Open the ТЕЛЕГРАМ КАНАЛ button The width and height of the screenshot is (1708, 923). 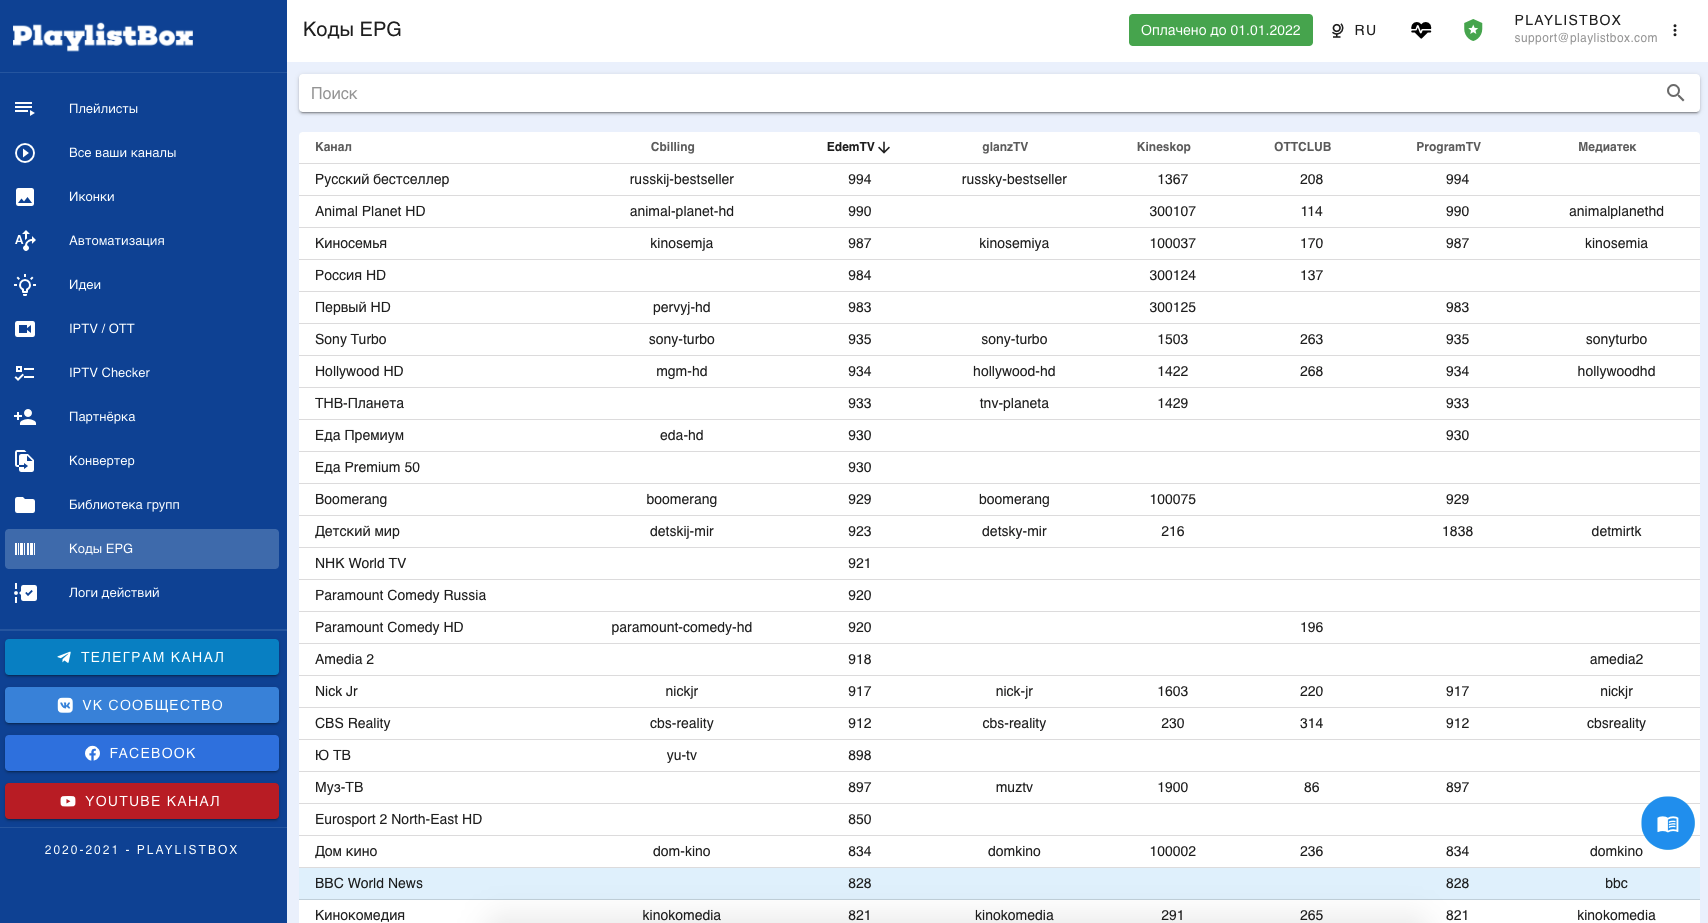(x=142, y=657)
